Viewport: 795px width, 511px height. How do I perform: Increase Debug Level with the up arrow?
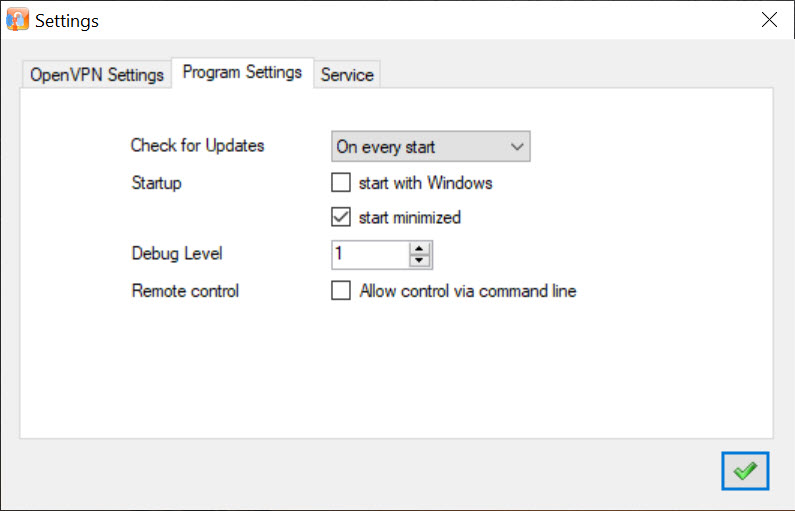pos(419,248)
